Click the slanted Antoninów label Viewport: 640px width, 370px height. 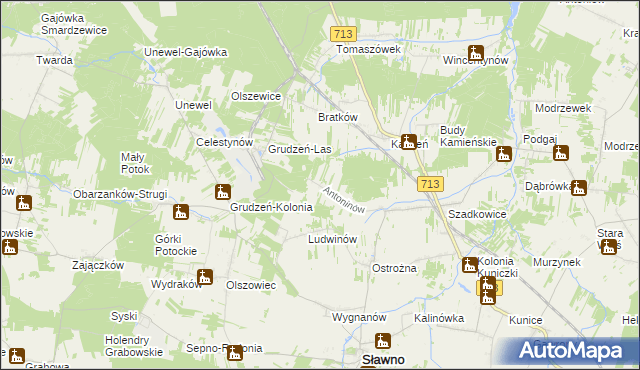pyautogui.click(x=344, y=200)
